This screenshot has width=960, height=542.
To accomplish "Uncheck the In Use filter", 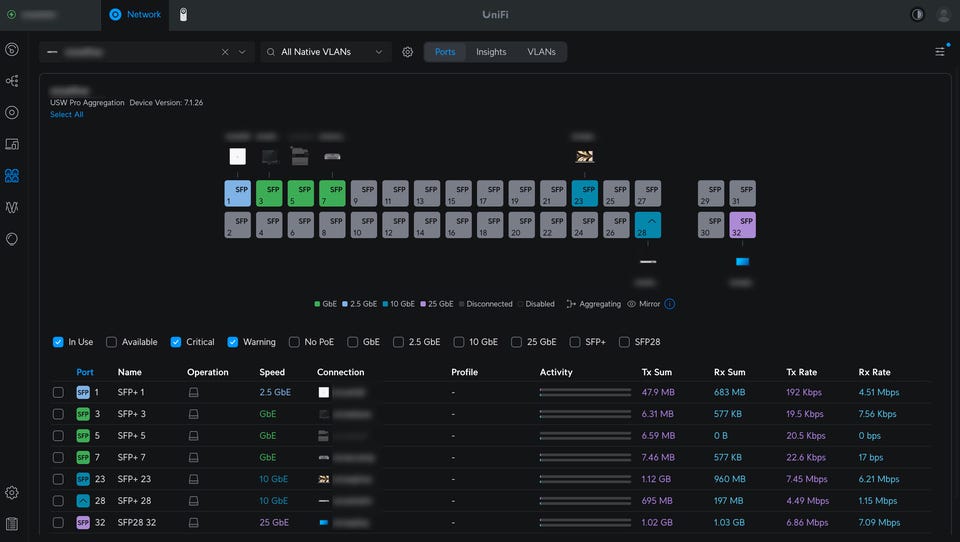I will pos(59,342).
